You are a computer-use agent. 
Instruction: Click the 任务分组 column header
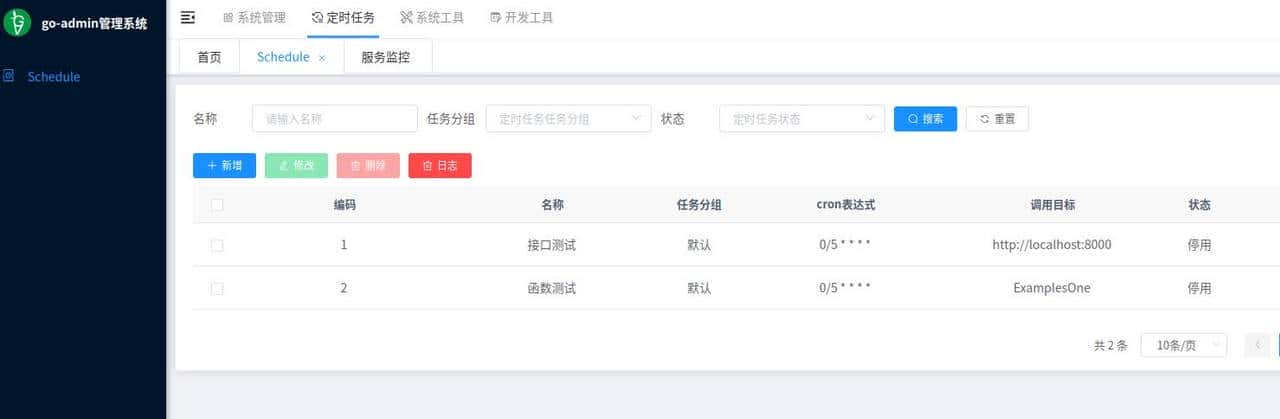699,205
